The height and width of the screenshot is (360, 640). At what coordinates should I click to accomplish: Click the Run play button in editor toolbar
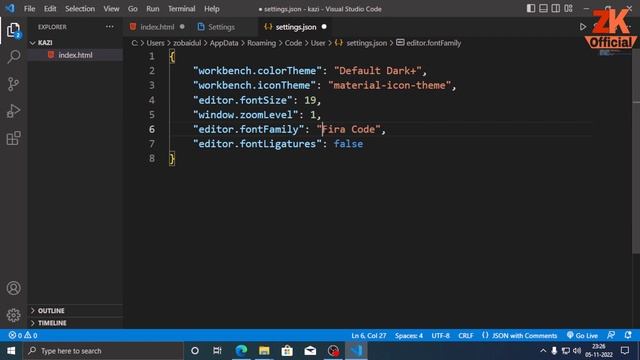pos(582,27)
